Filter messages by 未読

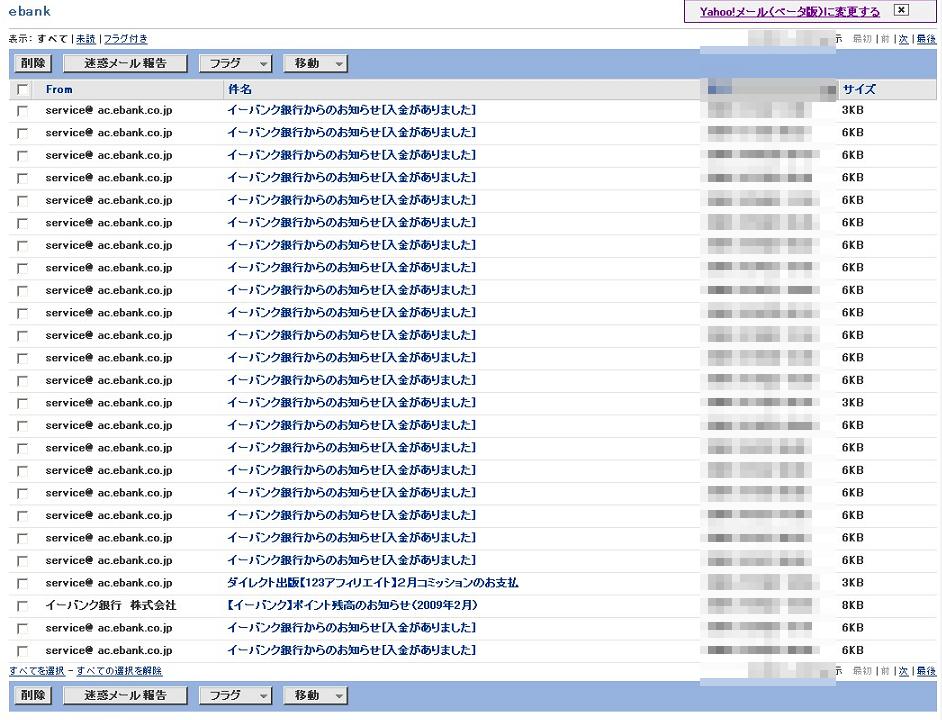tap(86, 38)
